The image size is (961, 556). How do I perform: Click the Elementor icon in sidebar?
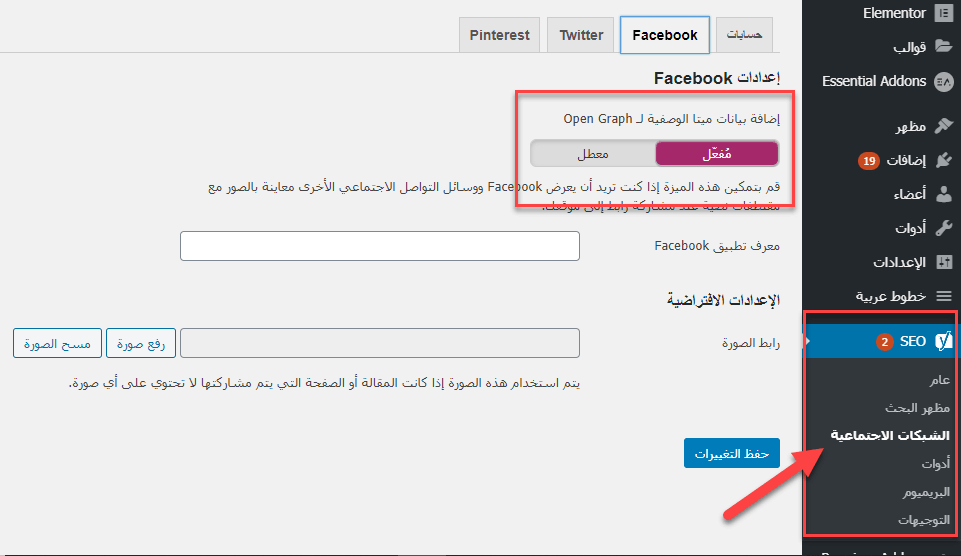943,13
